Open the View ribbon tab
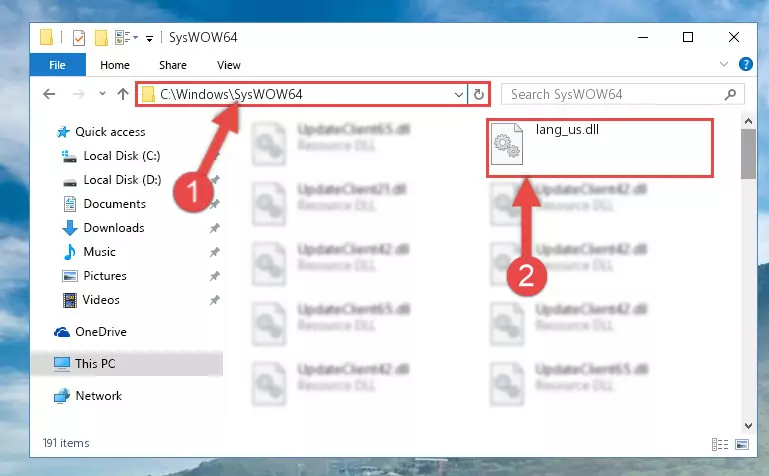This screenshot has height=476, width=769. pyautogui.click(x=229, y=65)
